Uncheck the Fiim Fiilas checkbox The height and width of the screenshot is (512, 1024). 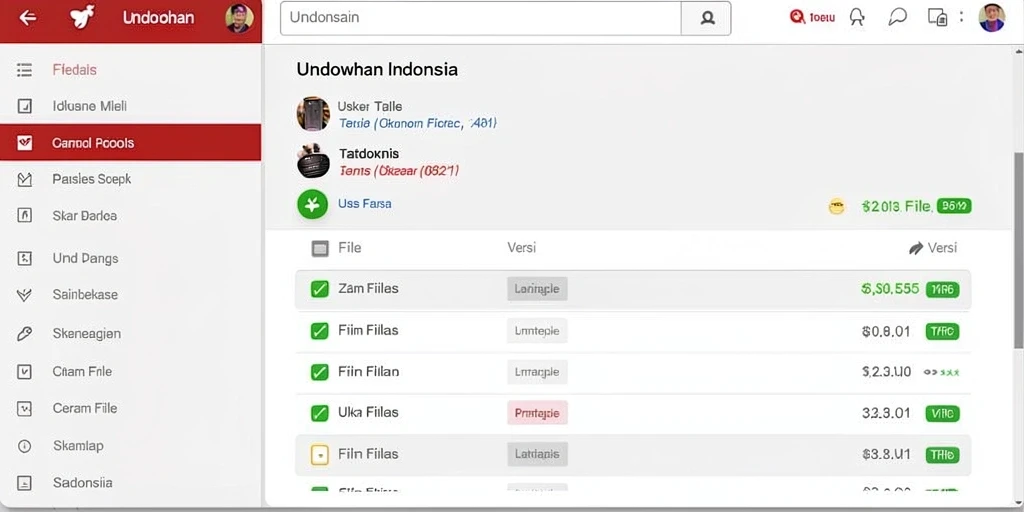click(319, 331)
